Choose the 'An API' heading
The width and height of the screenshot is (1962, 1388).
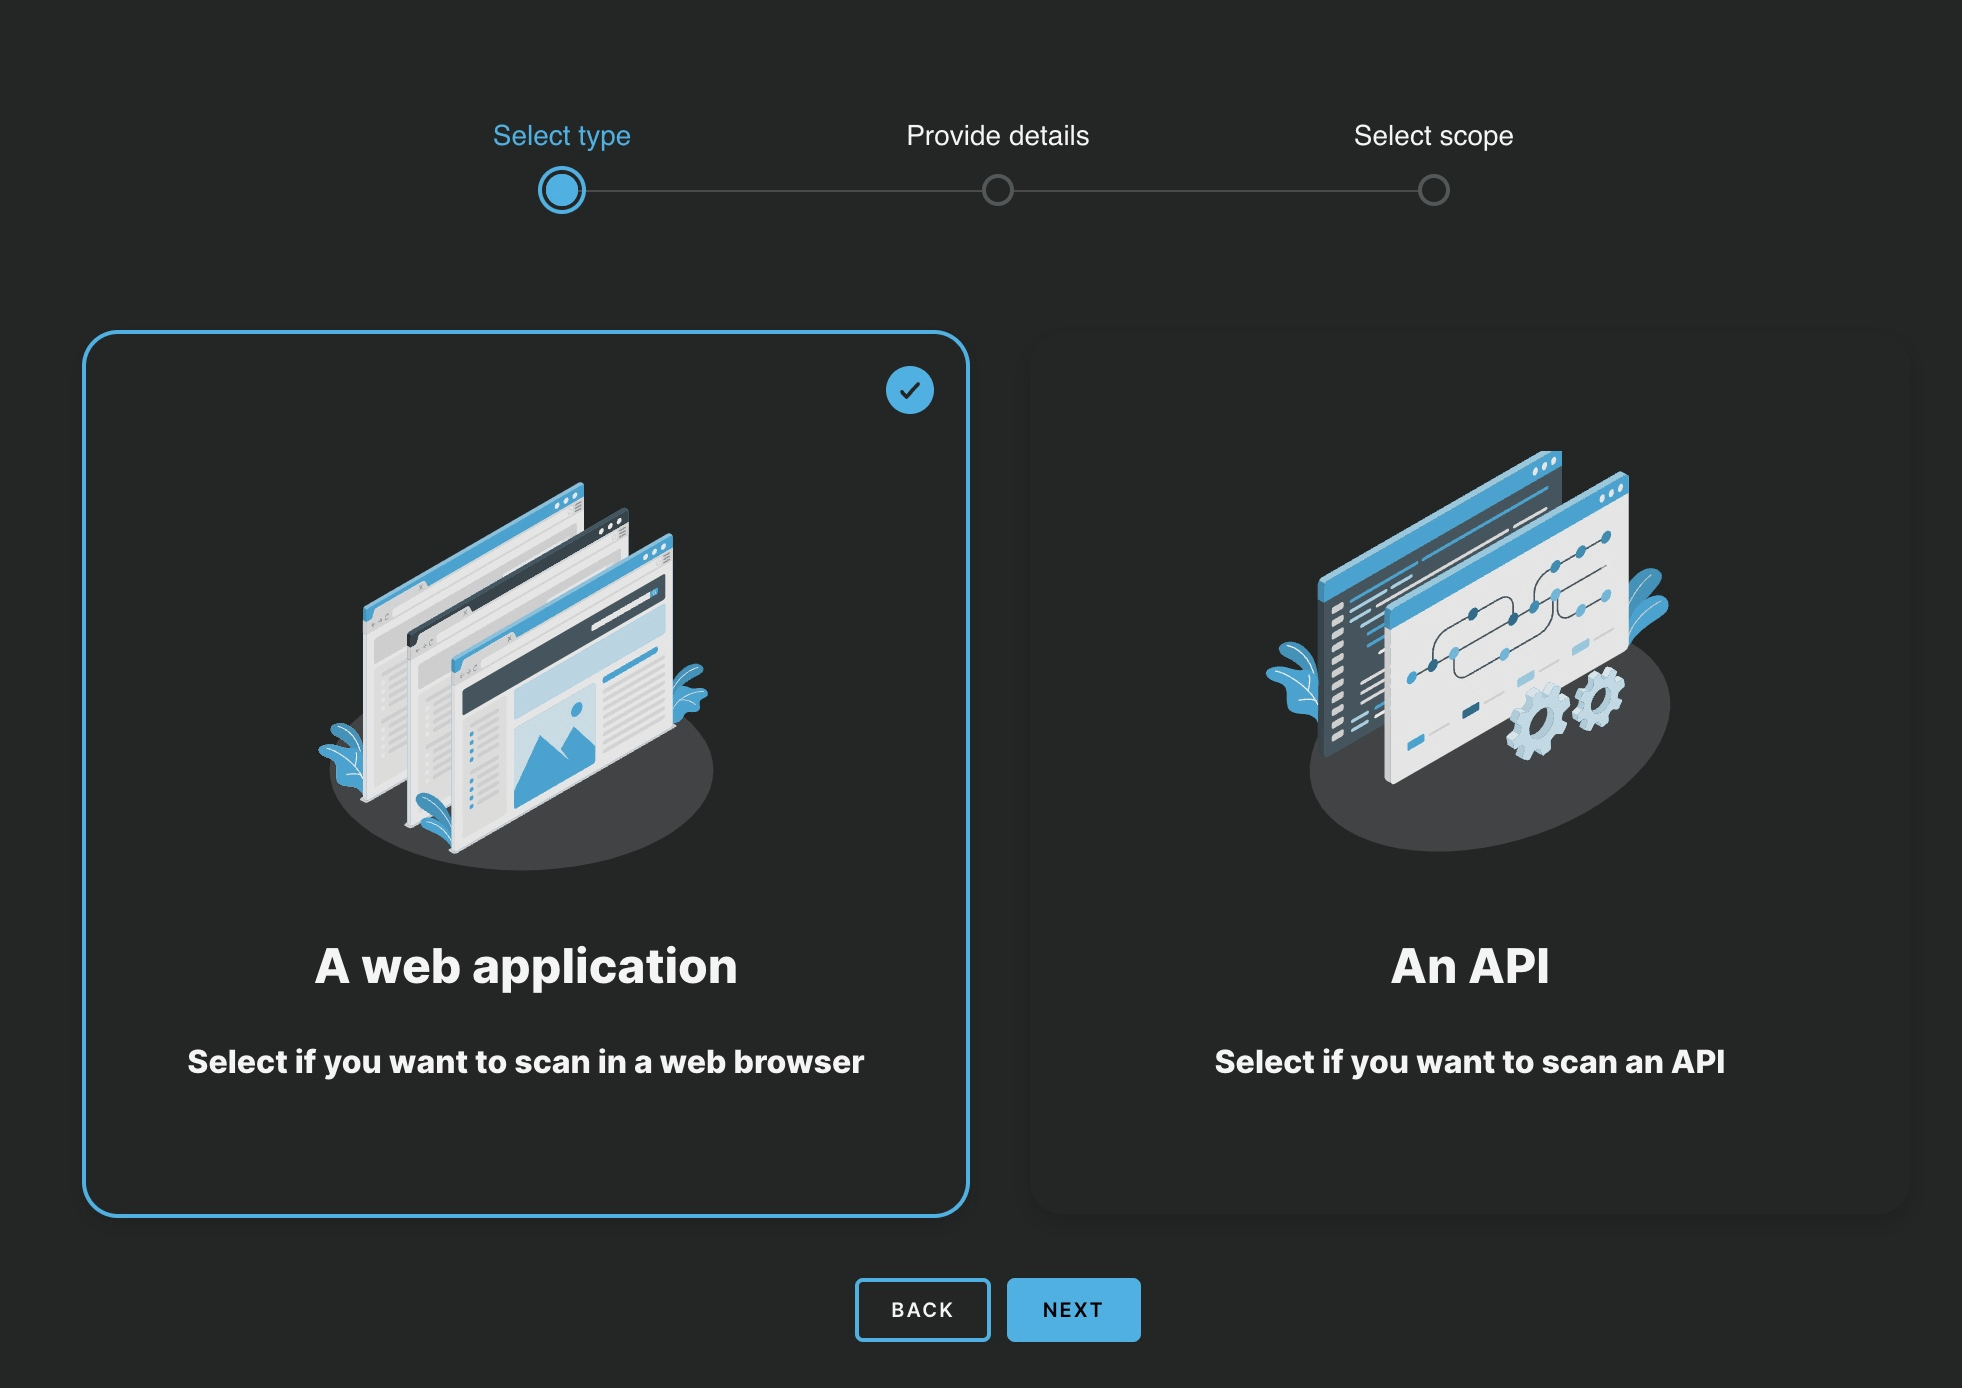(x=1469, y=966)
